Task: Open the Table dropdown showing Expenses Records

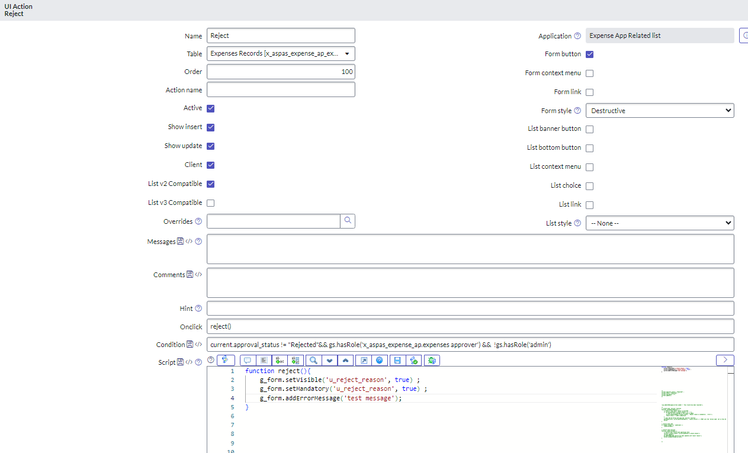Action: pos(281,53)
